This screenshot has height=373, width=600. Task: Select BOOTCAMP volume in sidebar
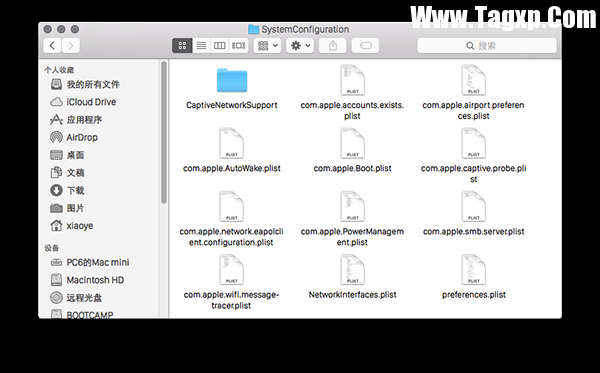82,314
